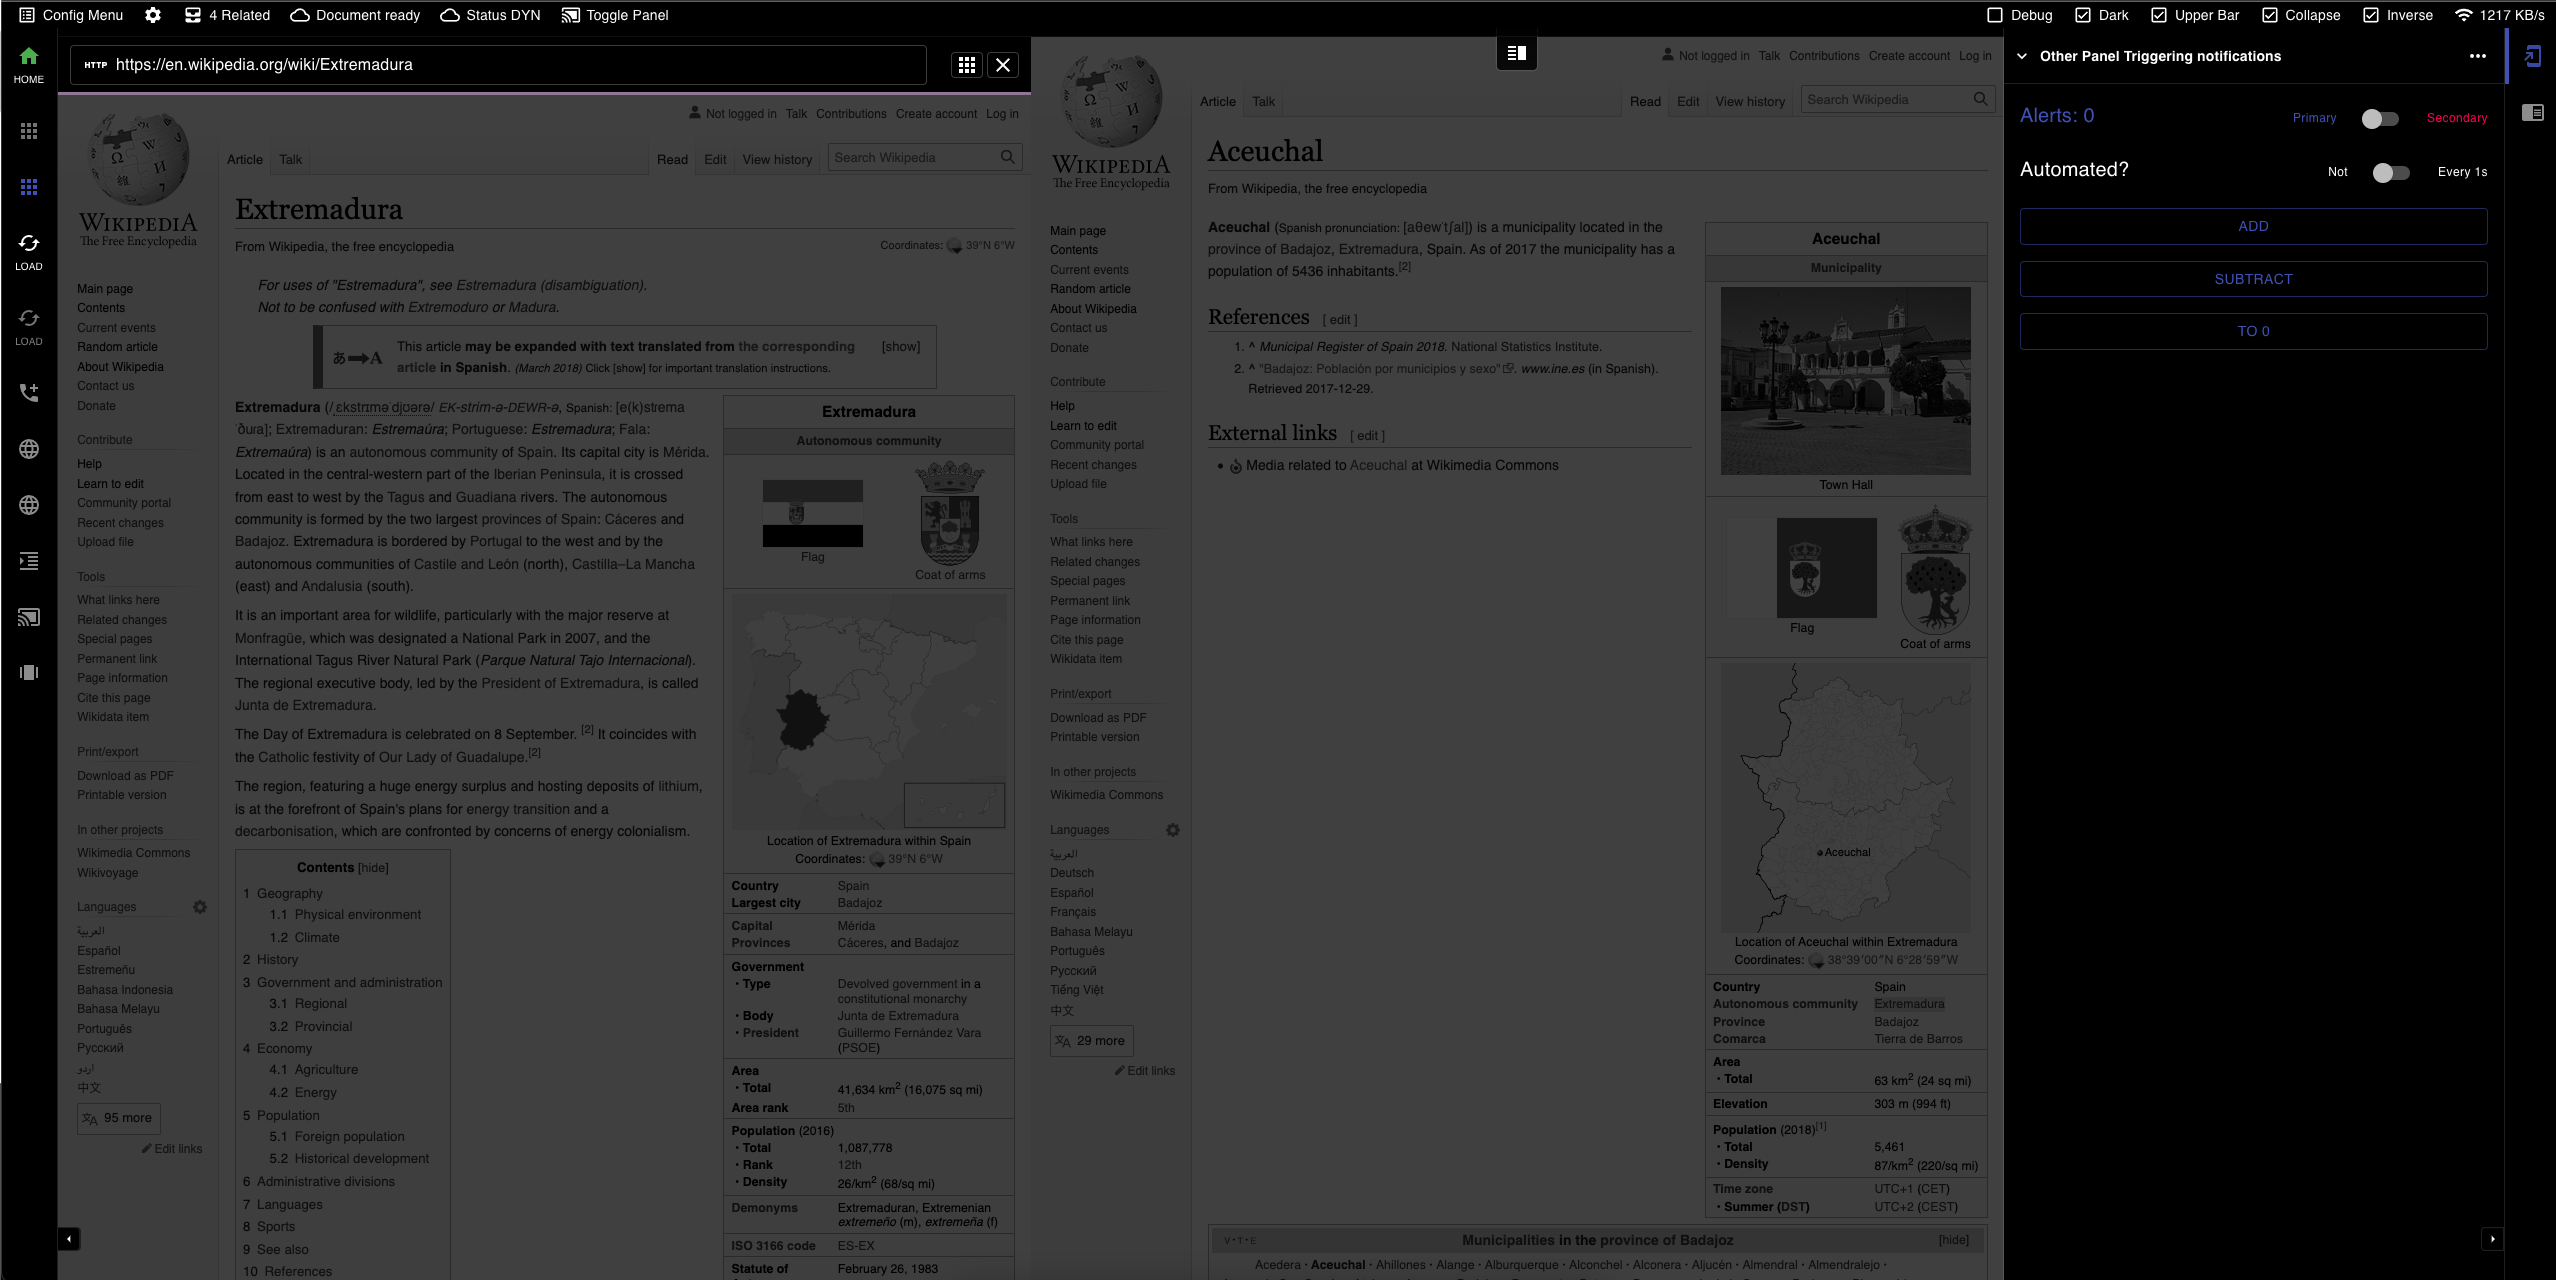Open the grid apps icon beside URL bar
2556x1280 pixels.
[x=966, y=65]
